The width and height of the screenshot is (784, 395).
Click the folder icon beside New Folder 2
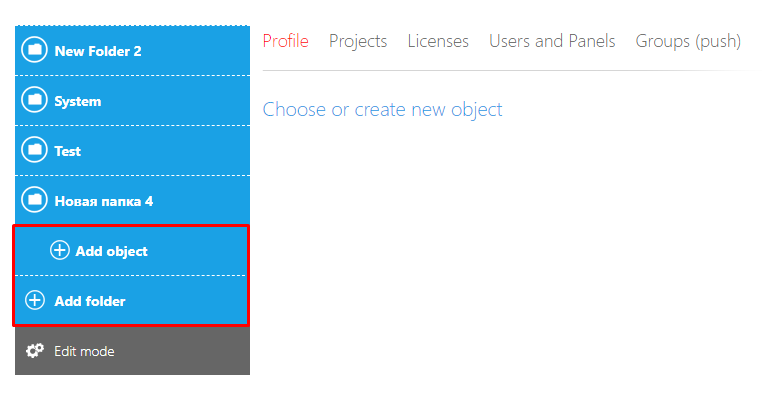pos(34,50)
